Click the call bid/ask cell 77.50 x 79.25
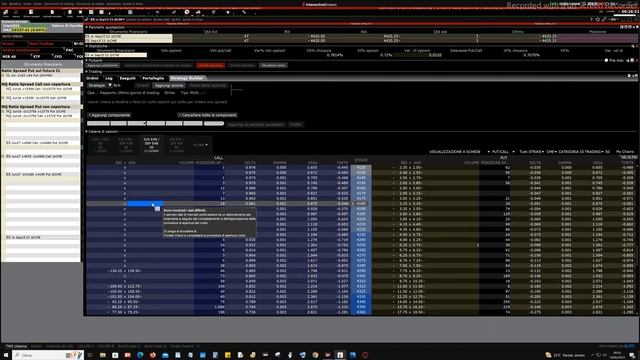Image resolution: width=640 pixels, height=360 pixels. 124,312
